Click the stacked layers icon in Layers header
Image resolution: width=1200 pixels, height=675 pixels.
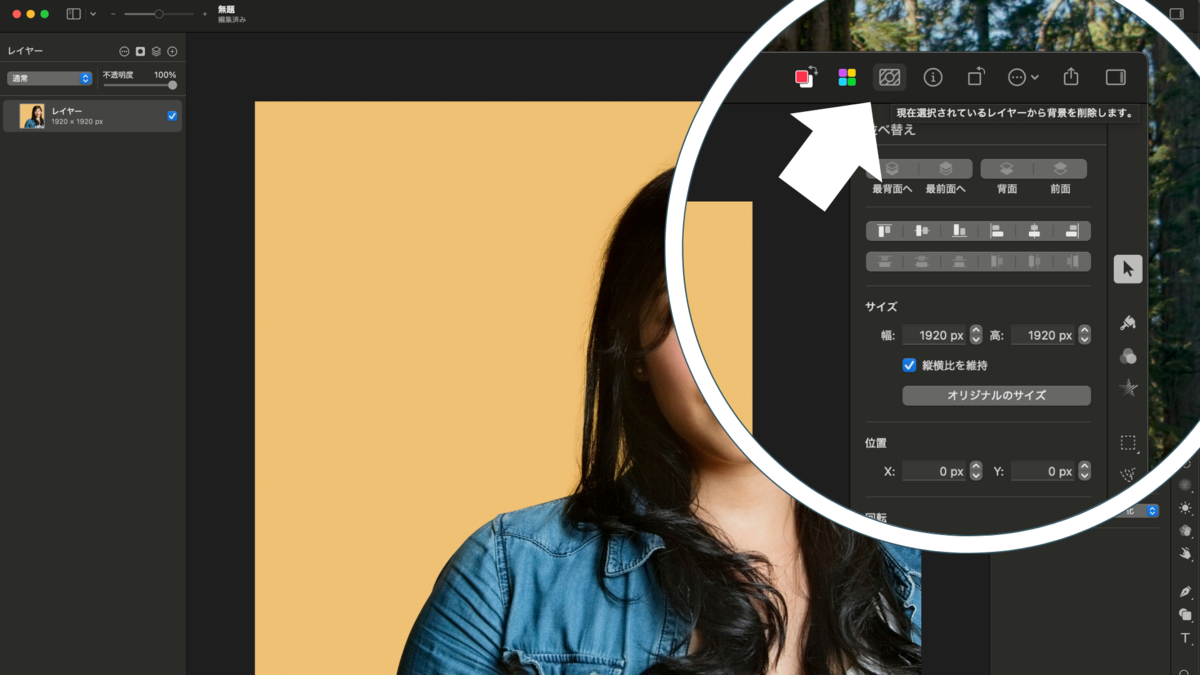click(156, 51)
